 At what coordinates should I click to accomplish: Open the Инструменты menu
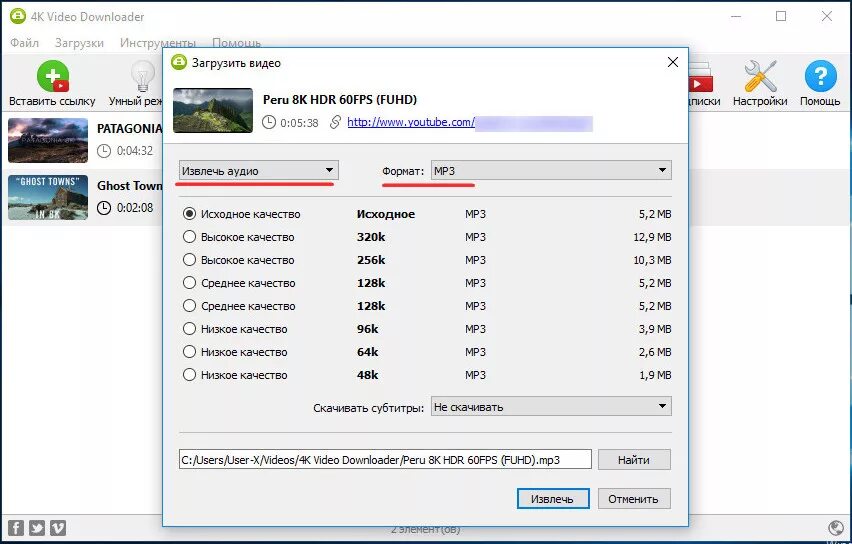[x=158, y=42]
